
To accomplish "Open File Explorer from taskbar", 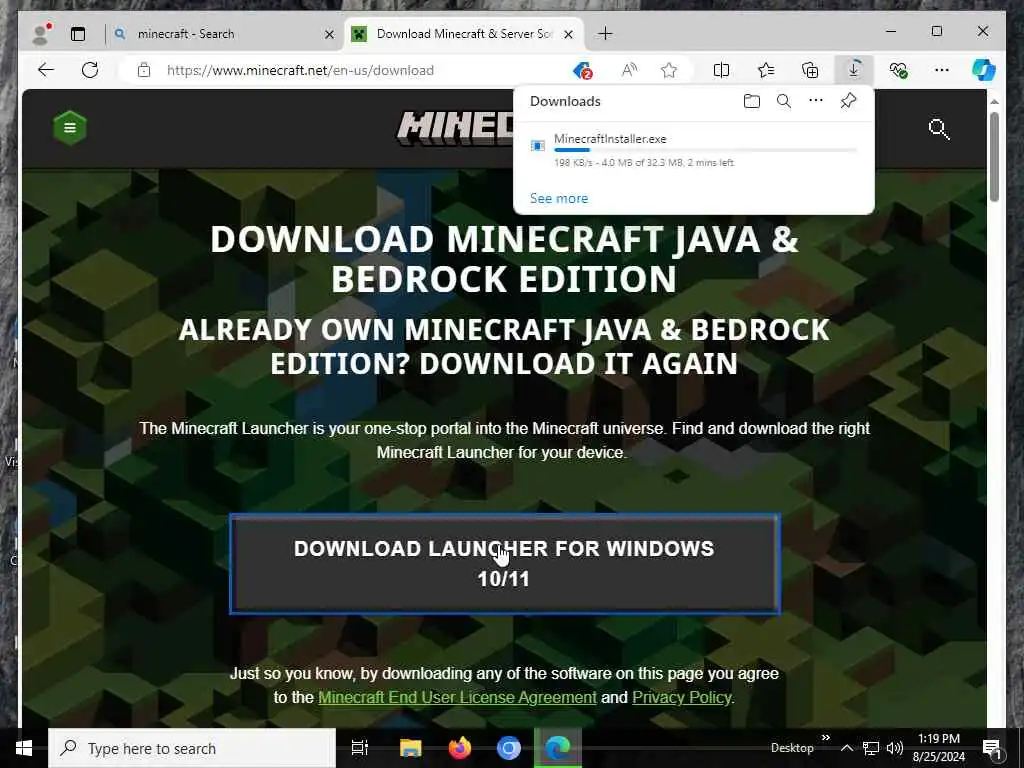I will tap(411, 748).
